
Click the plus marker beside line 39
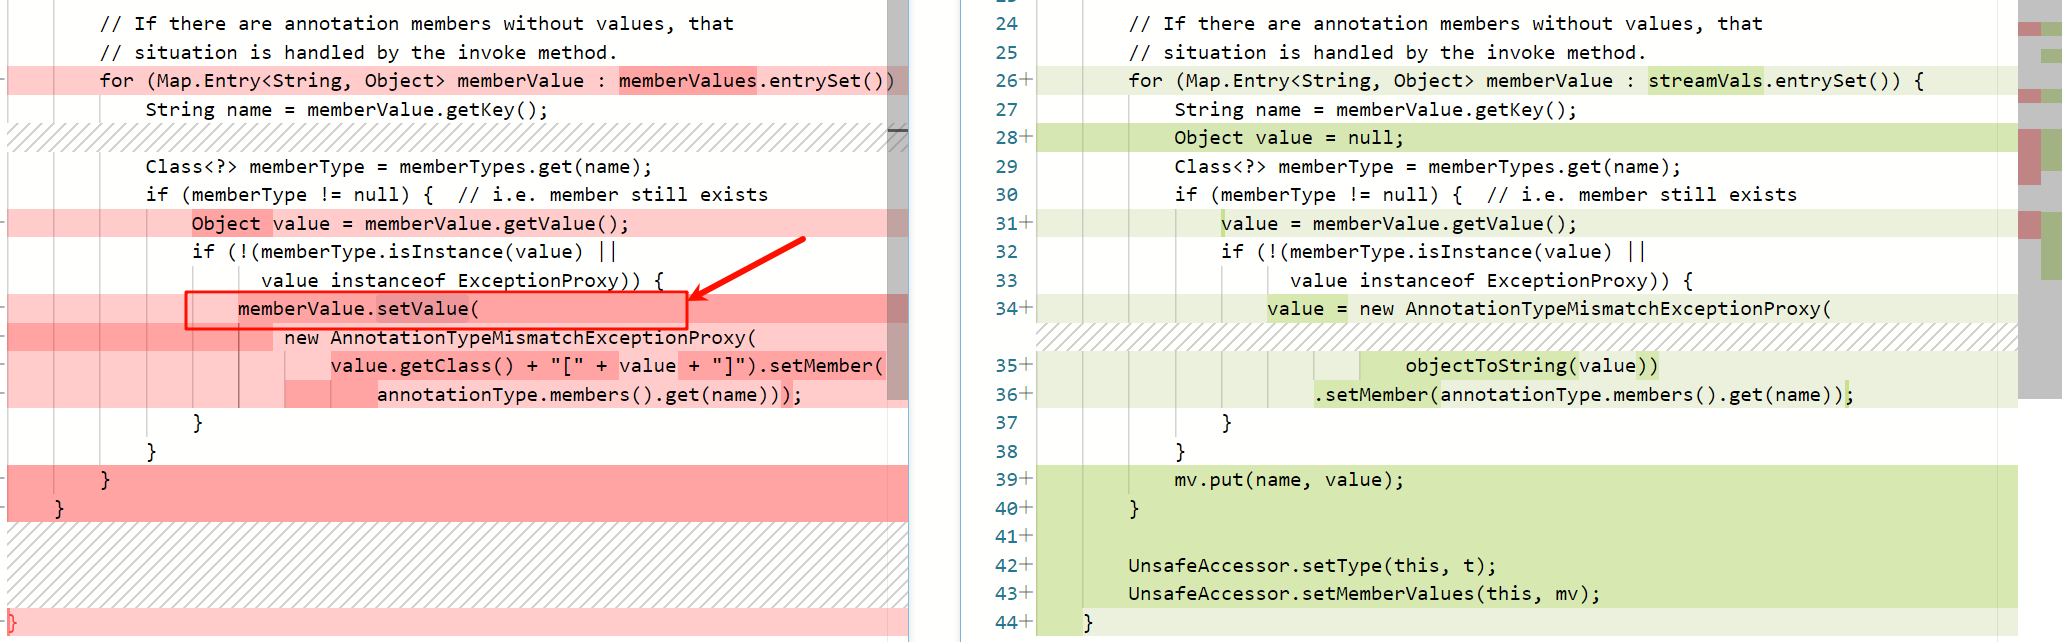1027,479
